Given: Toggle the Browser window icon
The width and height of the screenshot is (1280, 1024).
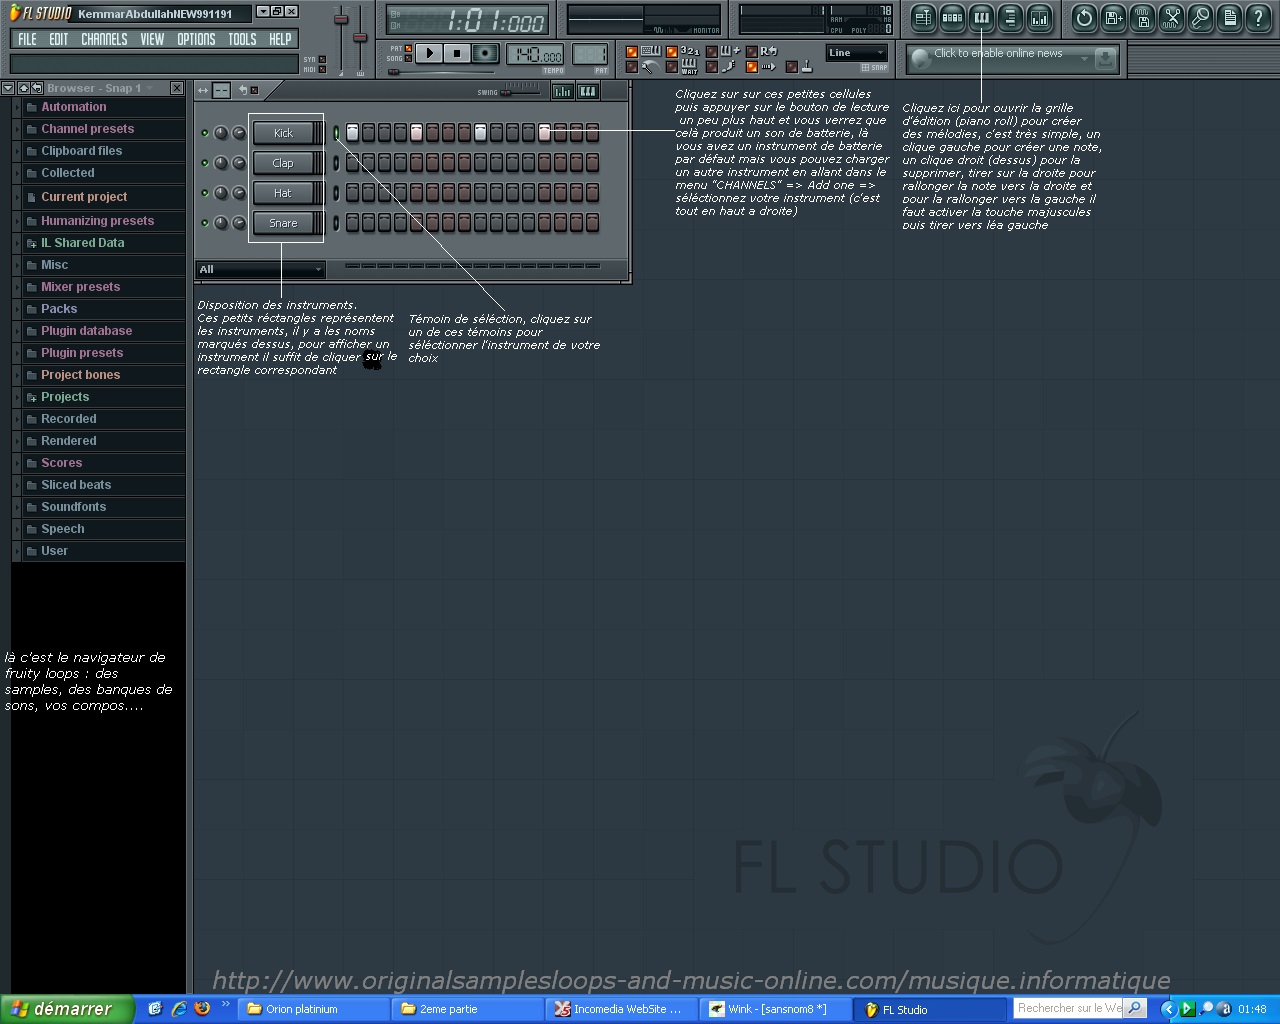Looking at the screenshot, I should coord(1010,17).
